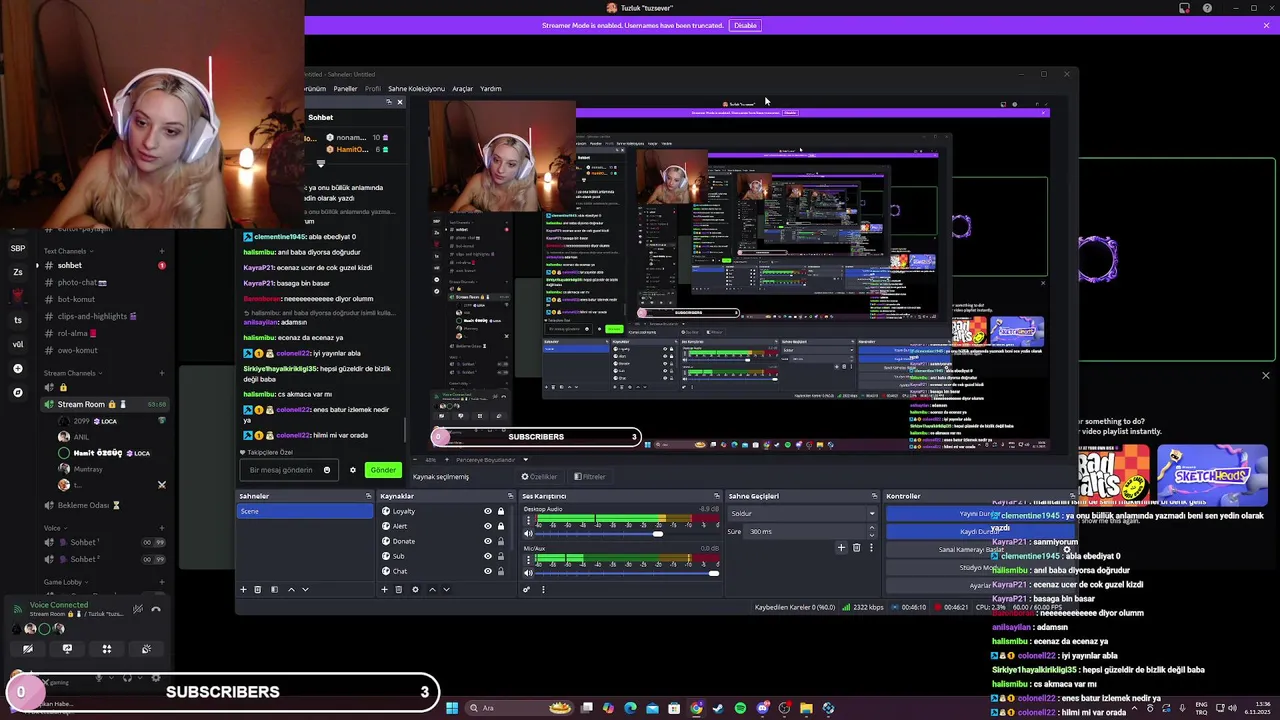The width and height of the screenshot is (1280, 720).
Task: Open Özellikler source properties button
Action: tap(538, 476)
